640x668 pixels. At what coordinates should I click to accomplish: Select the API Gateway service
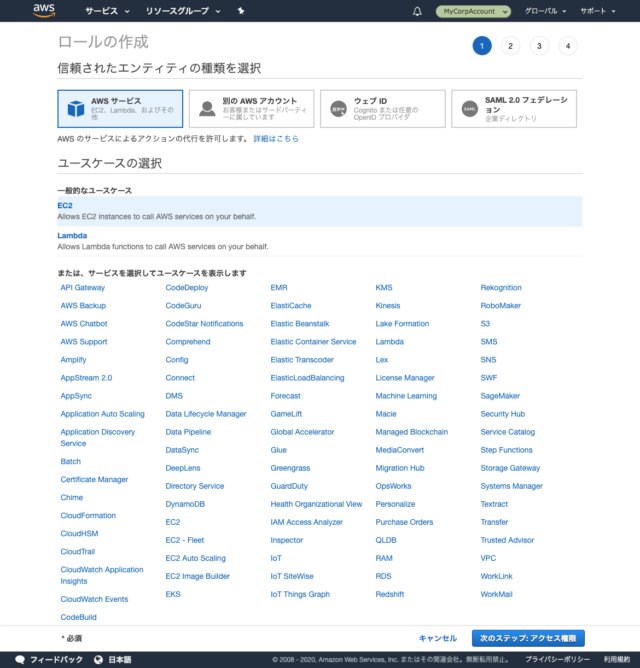[83, 288]
